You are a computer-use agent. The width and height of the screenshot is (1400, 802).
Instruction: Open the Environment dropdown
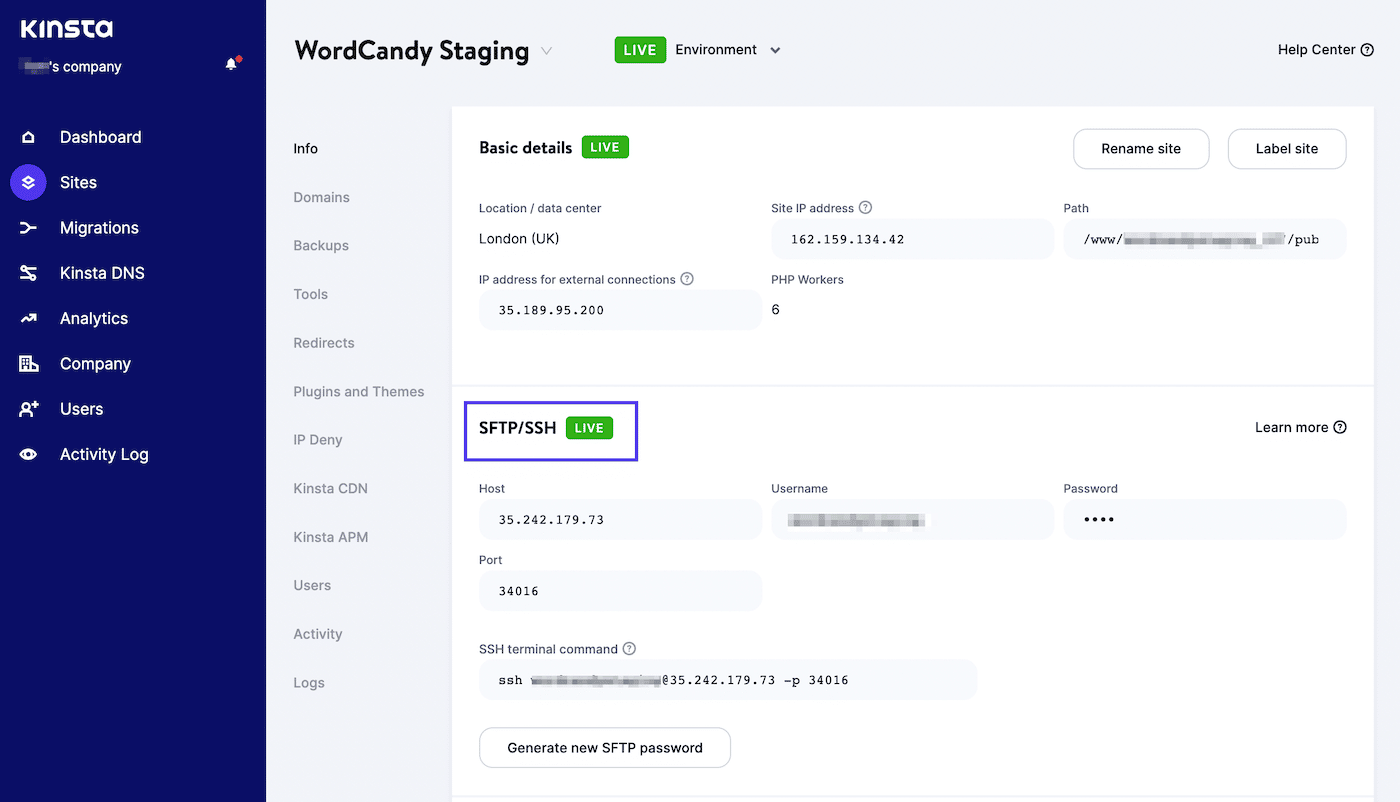click(x=776, y=49)
